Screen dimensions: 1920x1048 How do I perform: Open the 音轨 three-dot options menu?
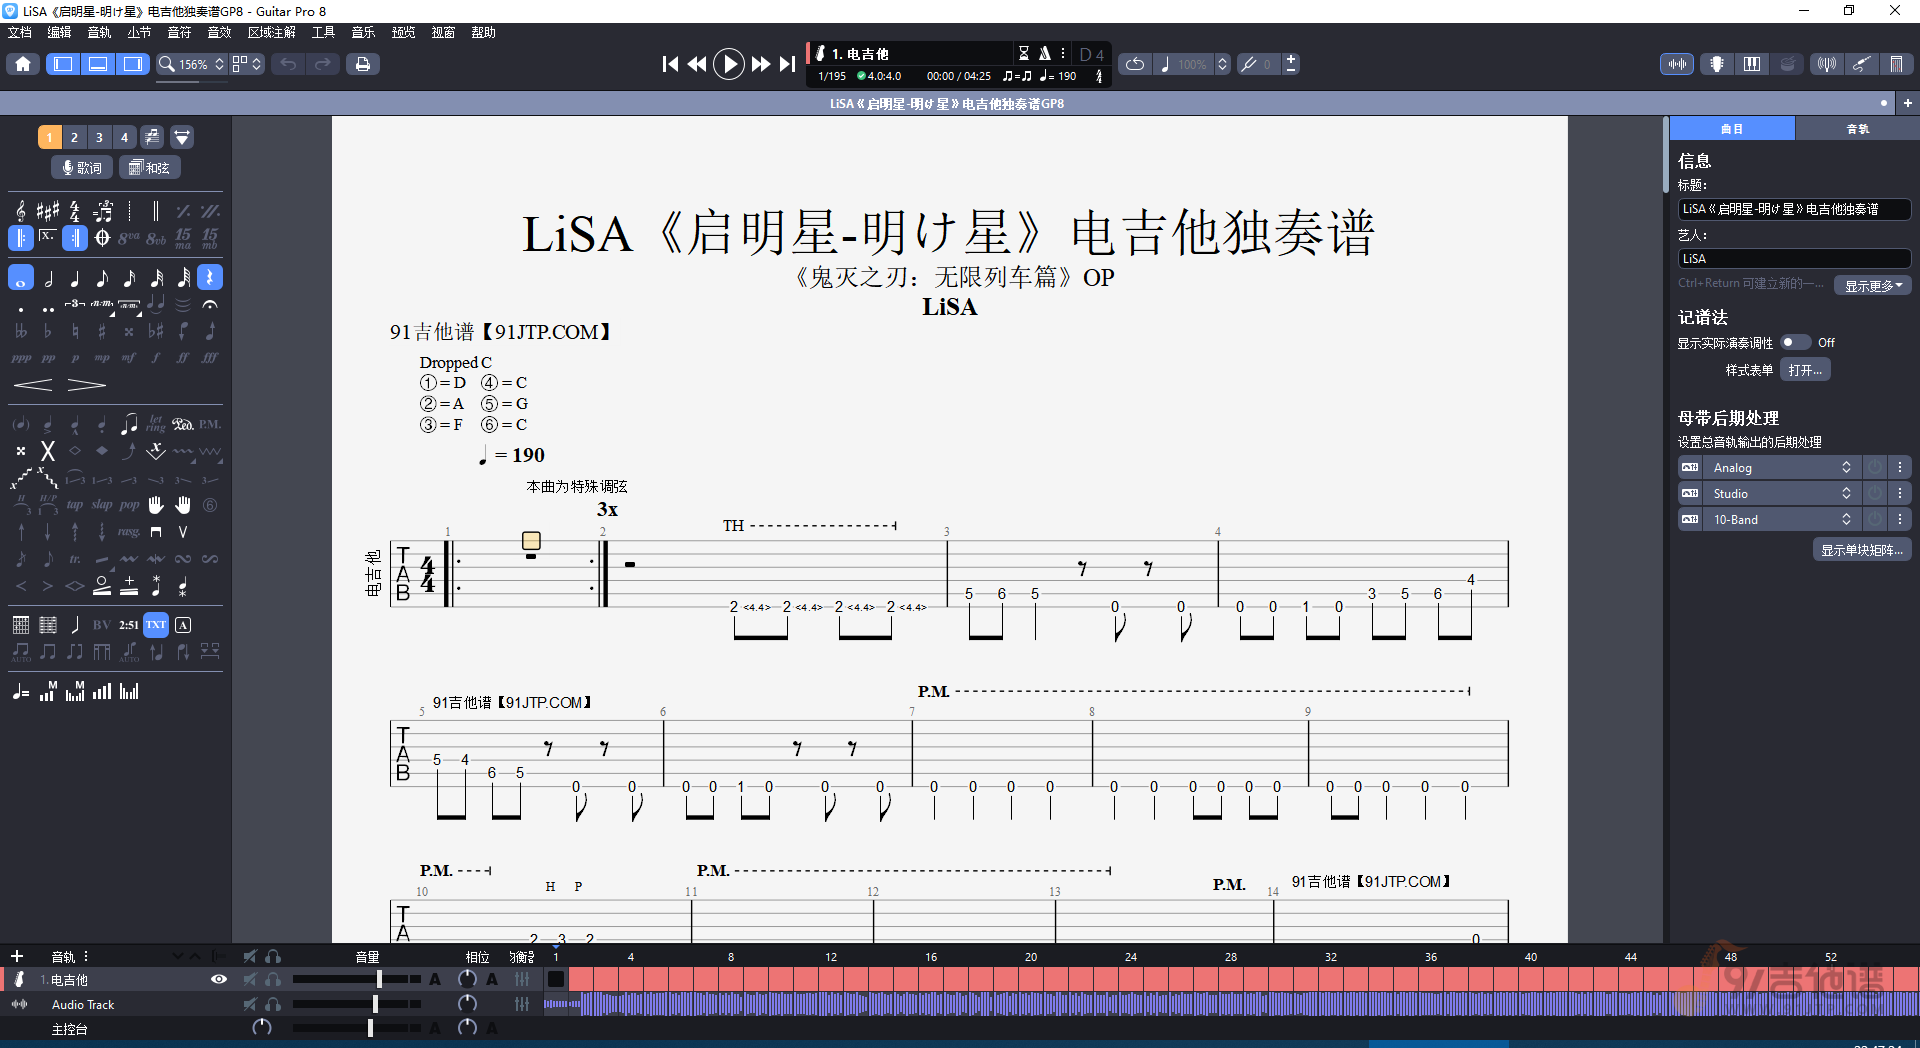(x=86, y=957)
